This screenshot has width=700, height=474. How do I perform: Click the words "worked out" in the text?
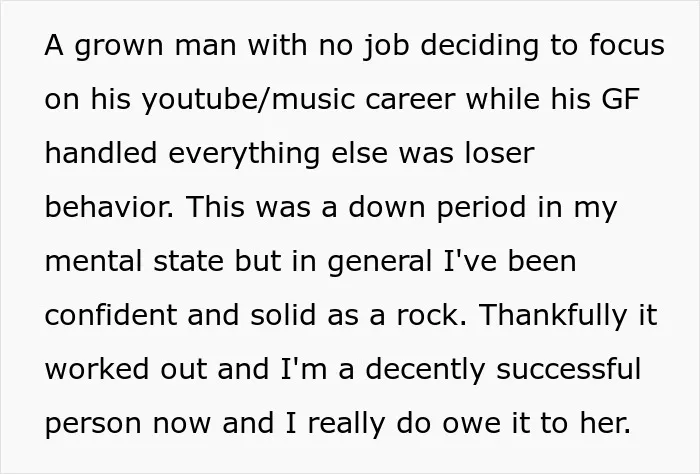(126, 369)
